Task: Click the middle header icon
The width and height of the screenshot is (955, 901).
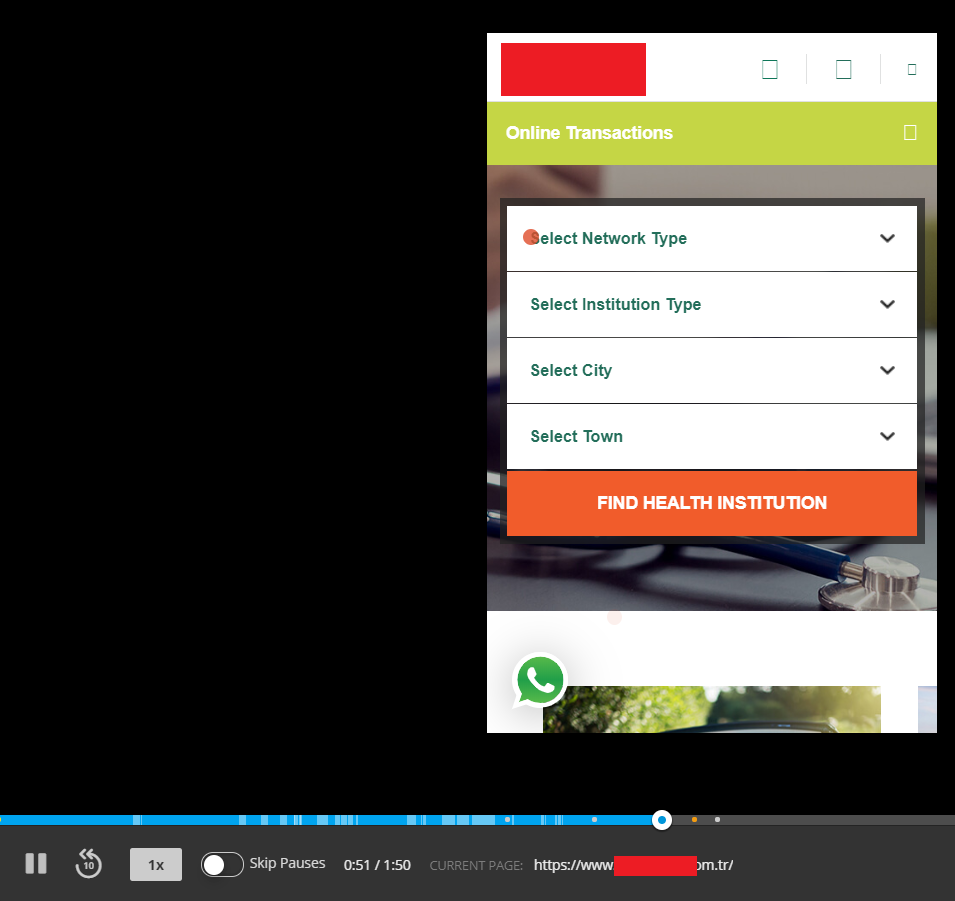Action: point(844,69)
